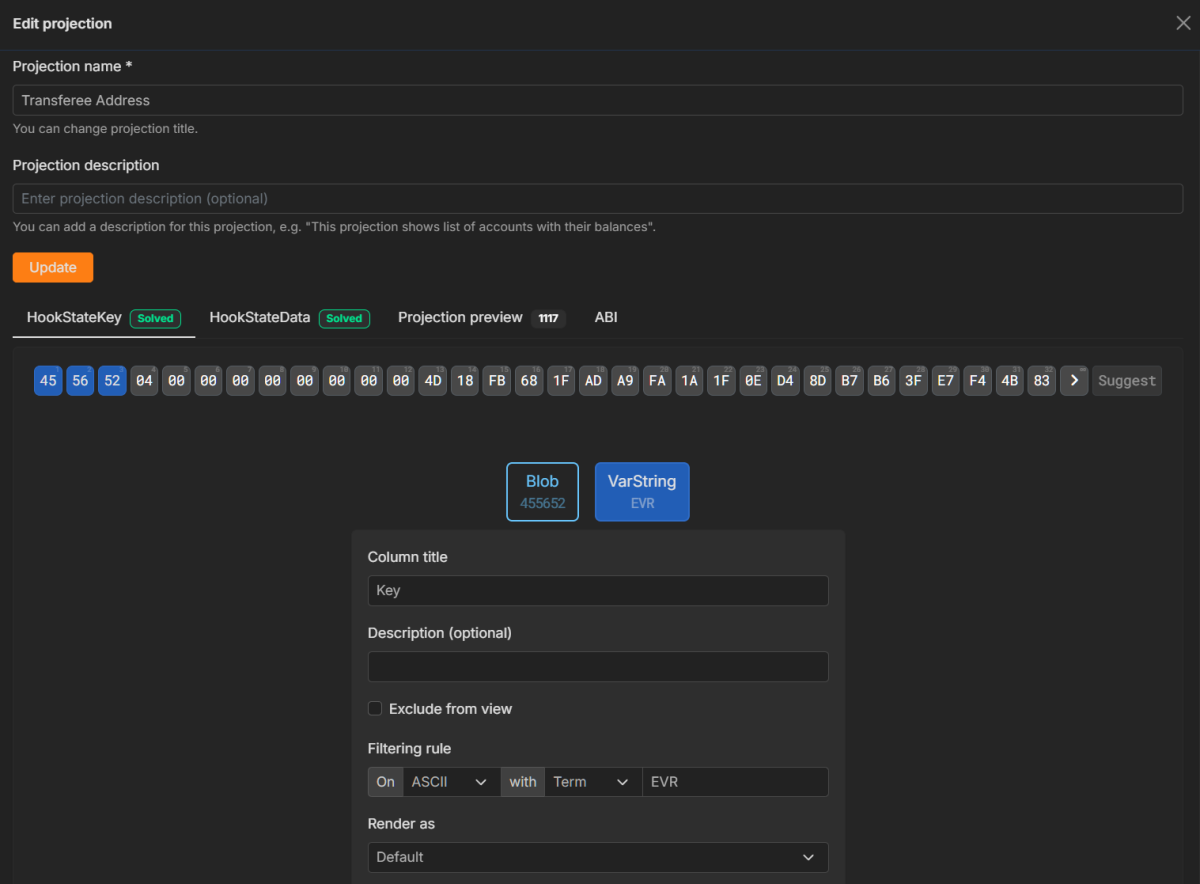Click the projection description input
The width and height of the screenshot is (1200, 884).
click(x=597, y=198)
